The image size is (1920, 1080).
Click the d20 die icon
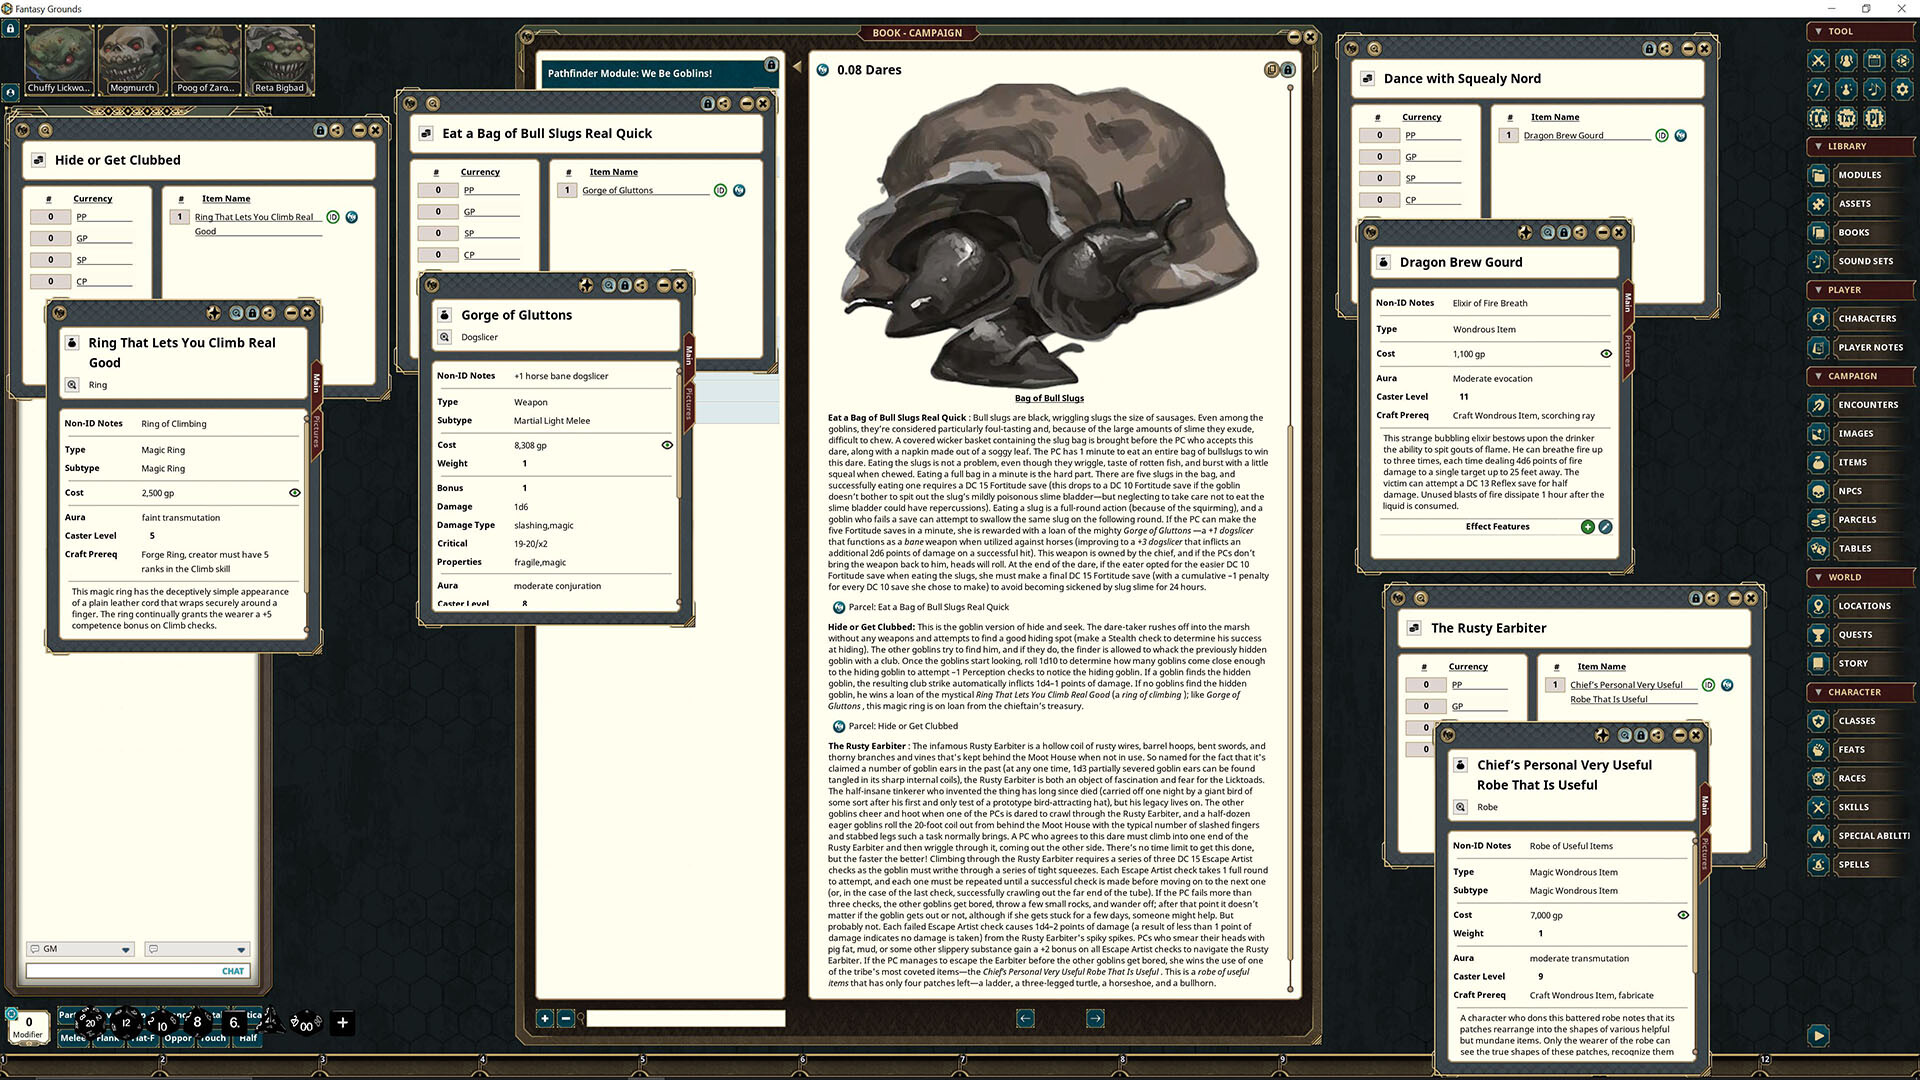tap(90, 1022)
